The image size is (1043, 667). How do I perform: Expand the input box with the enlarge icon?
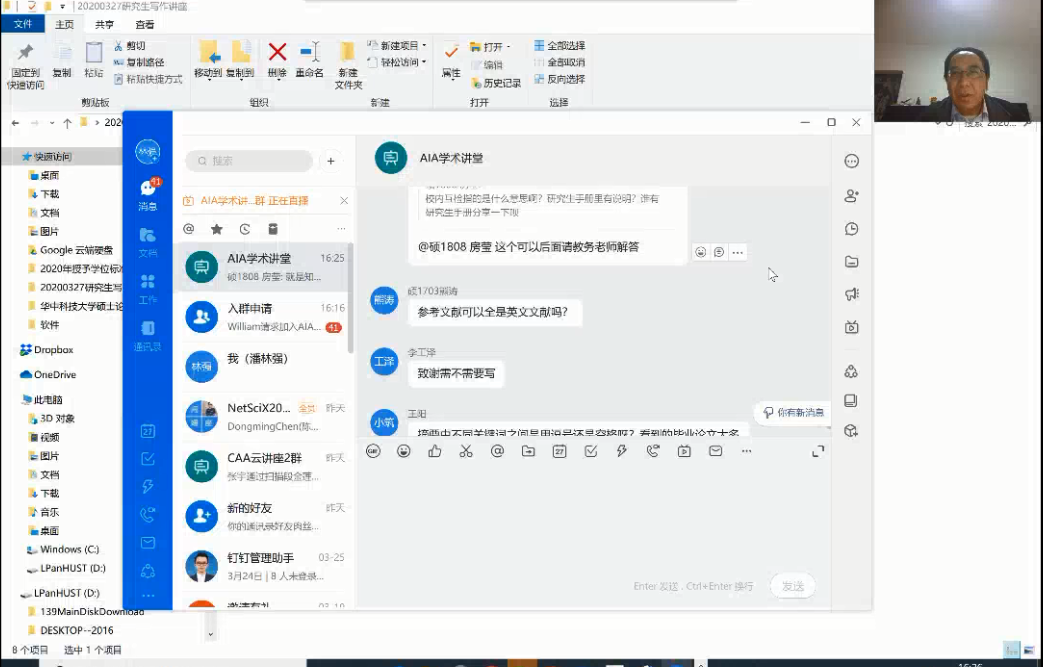[818, 451]
